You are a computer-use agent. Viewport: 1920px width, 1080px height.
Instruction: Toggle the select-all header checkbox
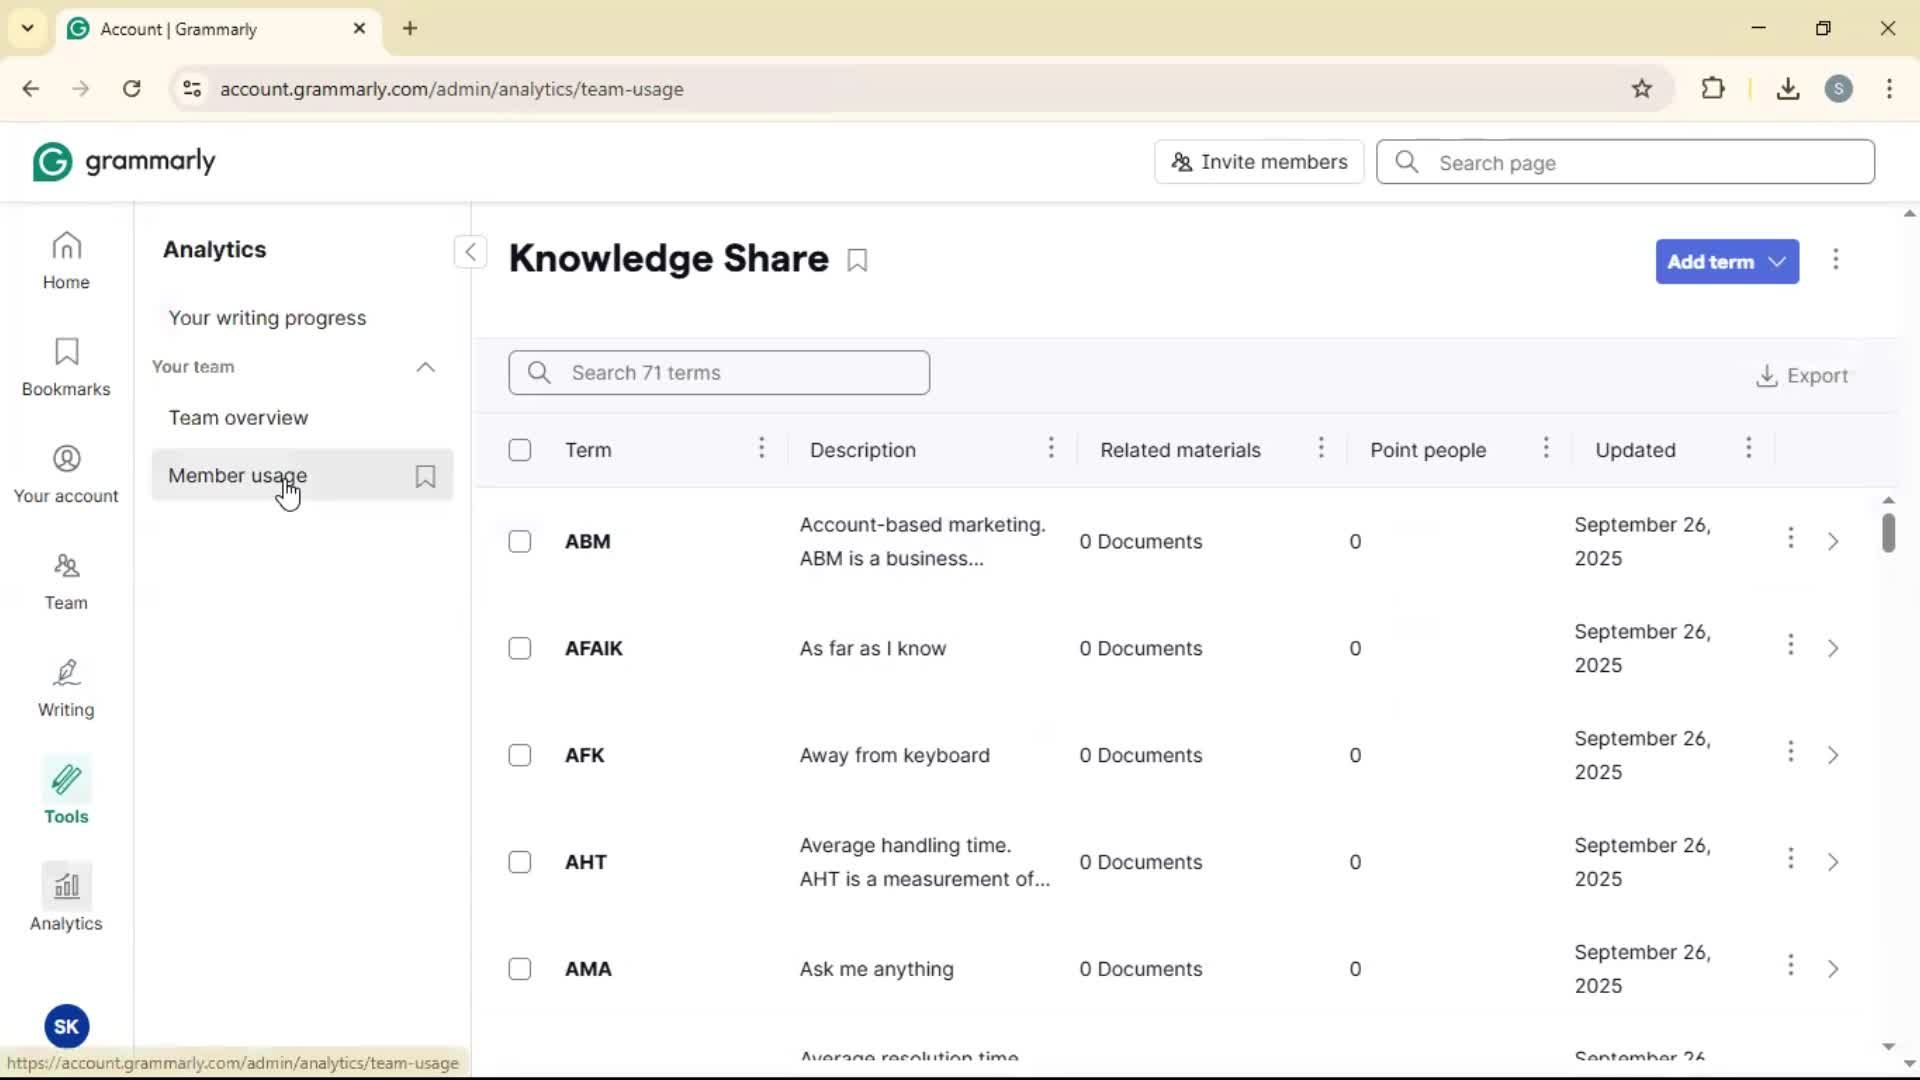520,450
